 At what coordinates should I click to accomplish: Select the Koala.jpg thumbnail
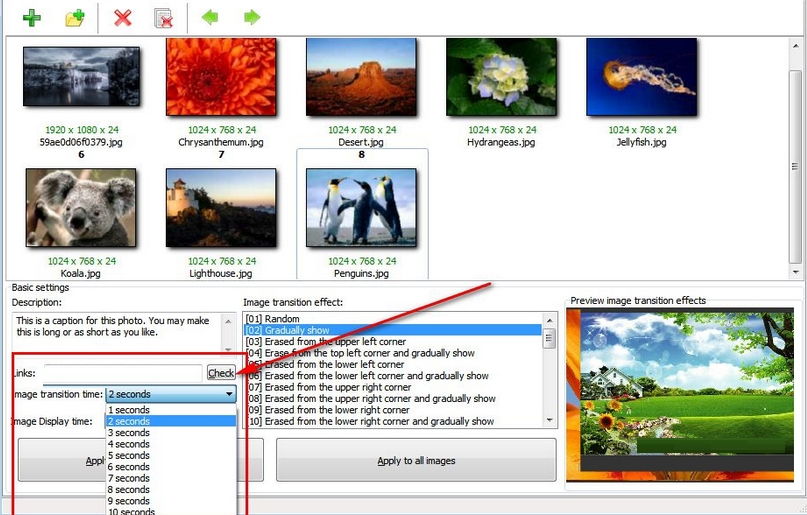click(81, 208)
